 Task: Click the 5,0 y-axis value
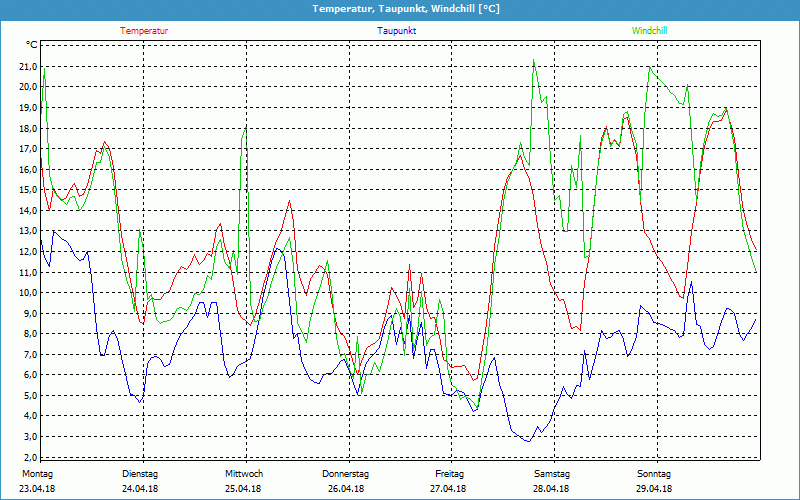(x=31, y=395)
